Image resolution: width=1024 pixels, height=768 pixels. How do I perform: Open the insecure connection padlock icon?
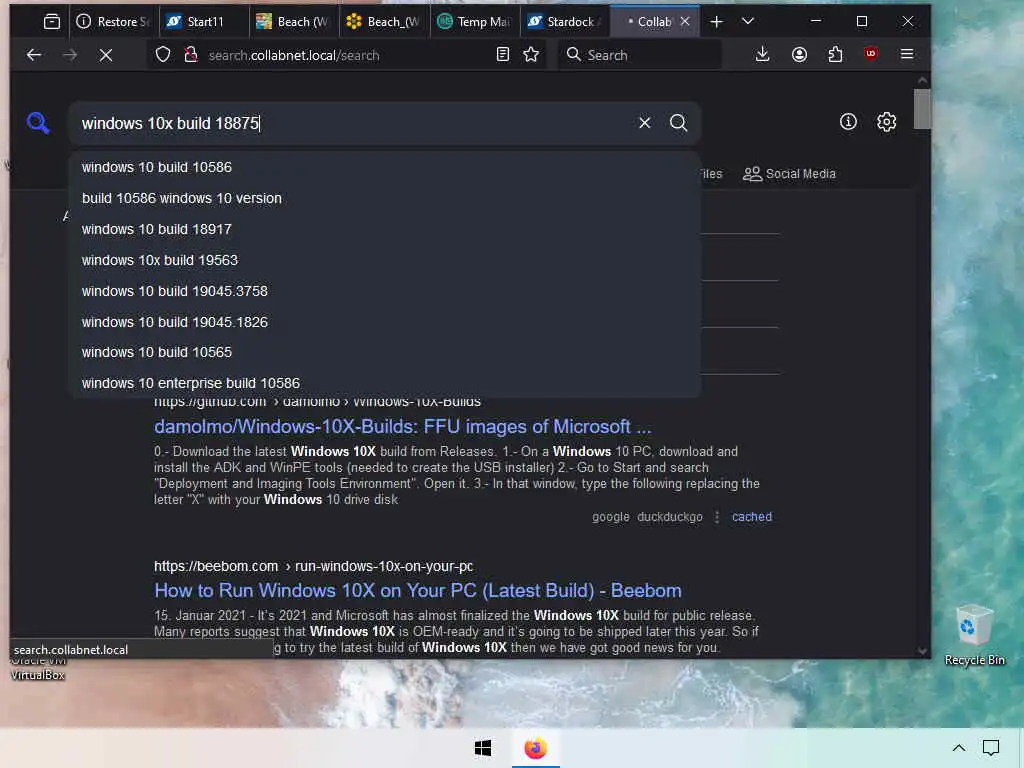pyautogui.click(x=191, y=55)
